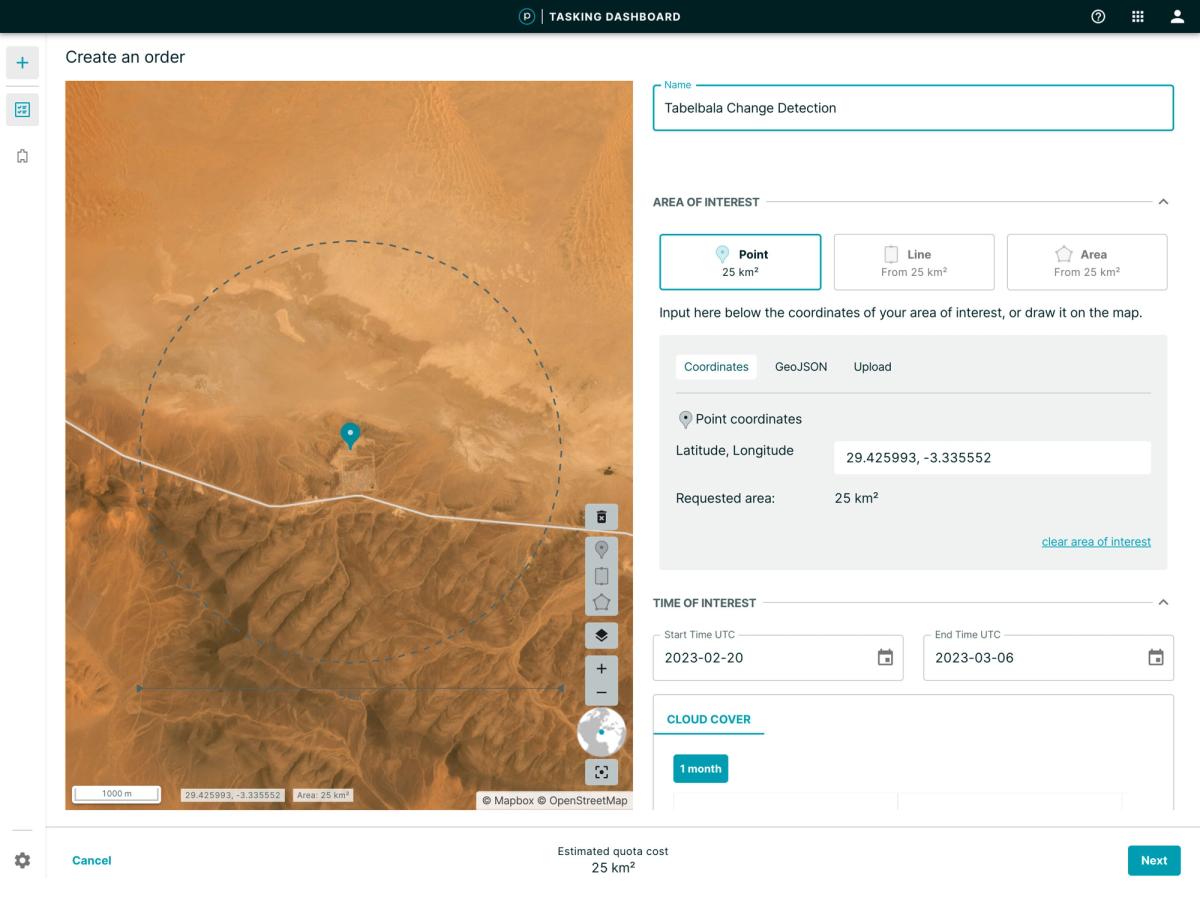Center the map with the focus icon
Image resolution: width=1200 pixels, height=900 pixels.
(601, 772)
